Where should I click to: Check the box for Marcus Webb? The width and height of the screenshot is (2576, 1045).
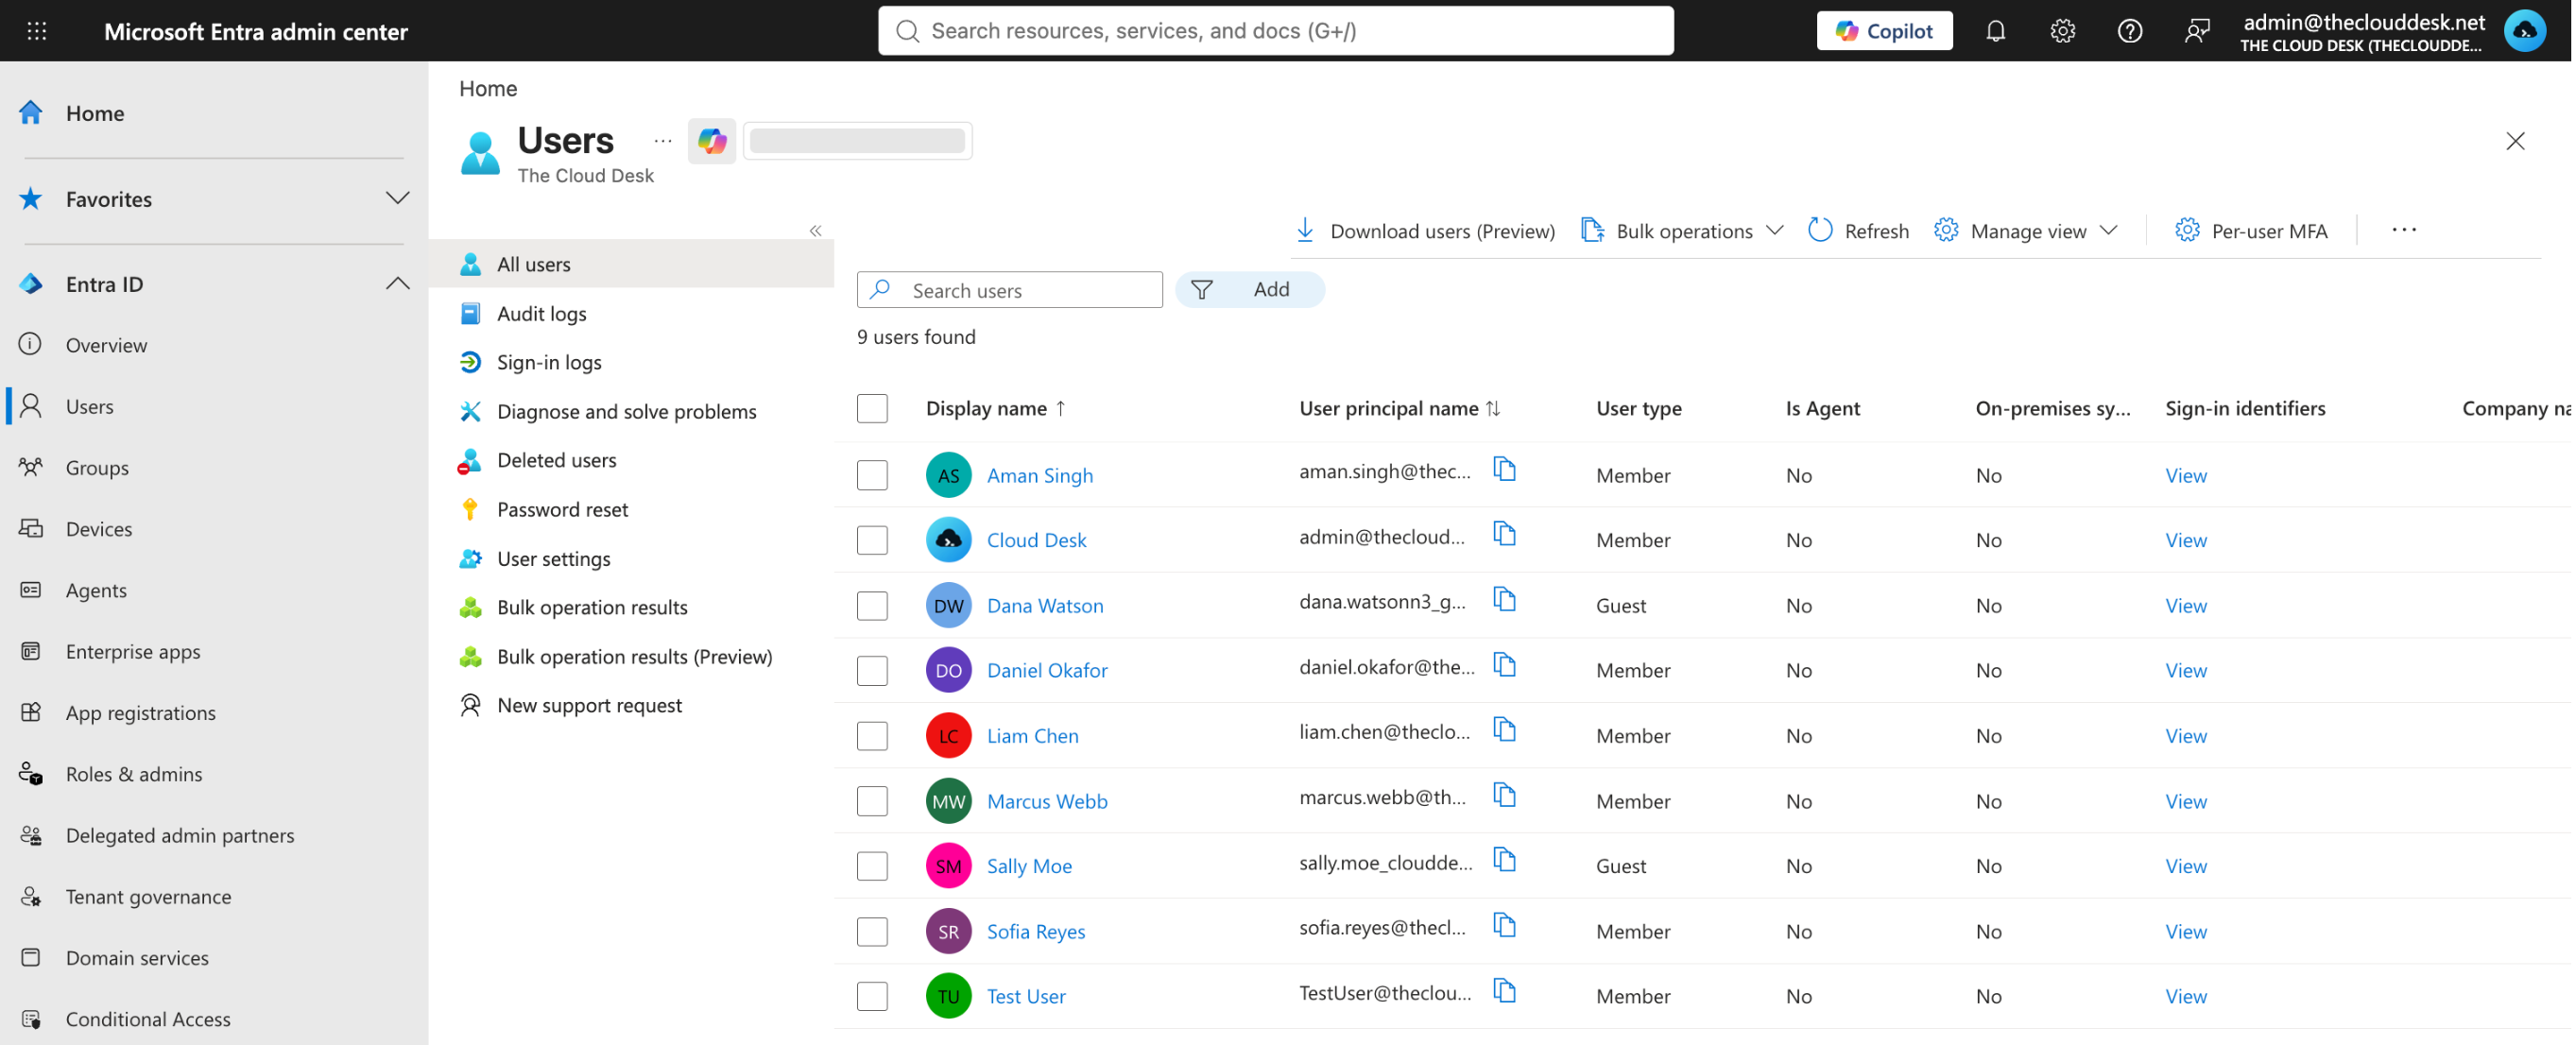pos(872,801)
